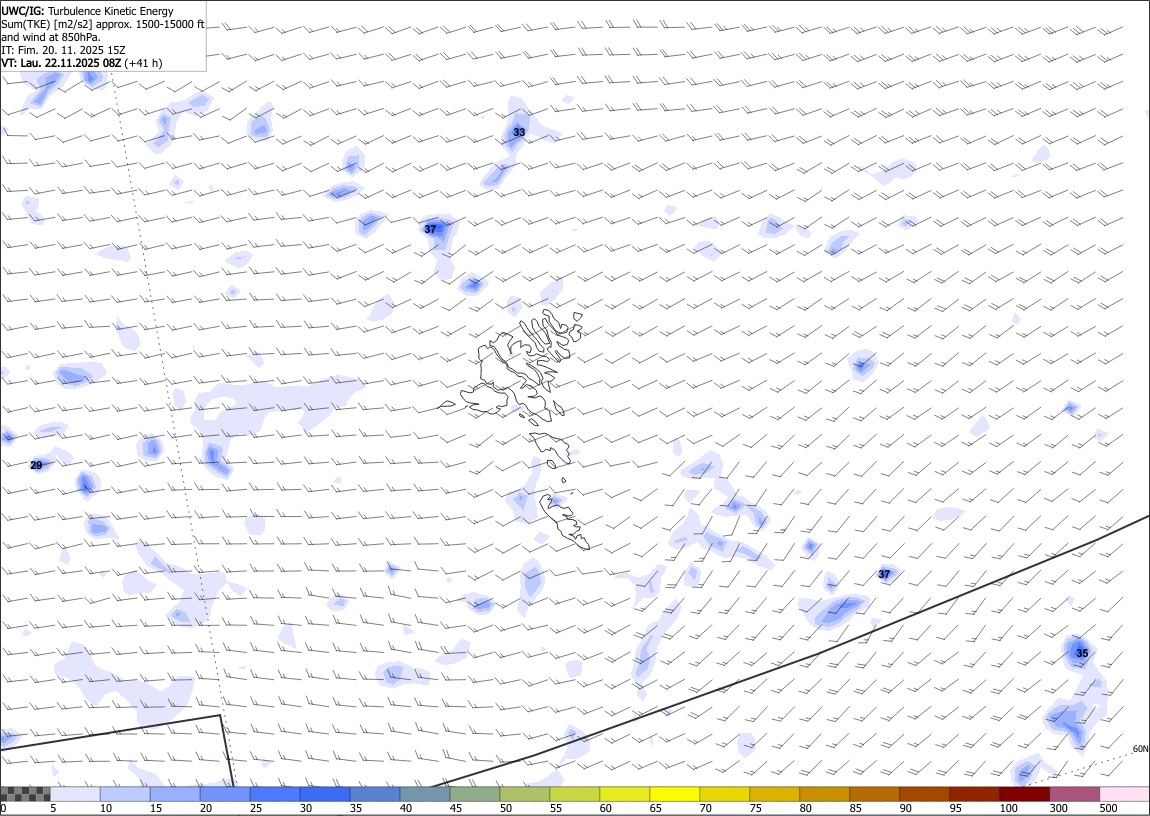Image resolution: width=1150 pixels, height=816 pixels.
Task: Click the 90–95 rust legend swatch
Action: point(923,794)
